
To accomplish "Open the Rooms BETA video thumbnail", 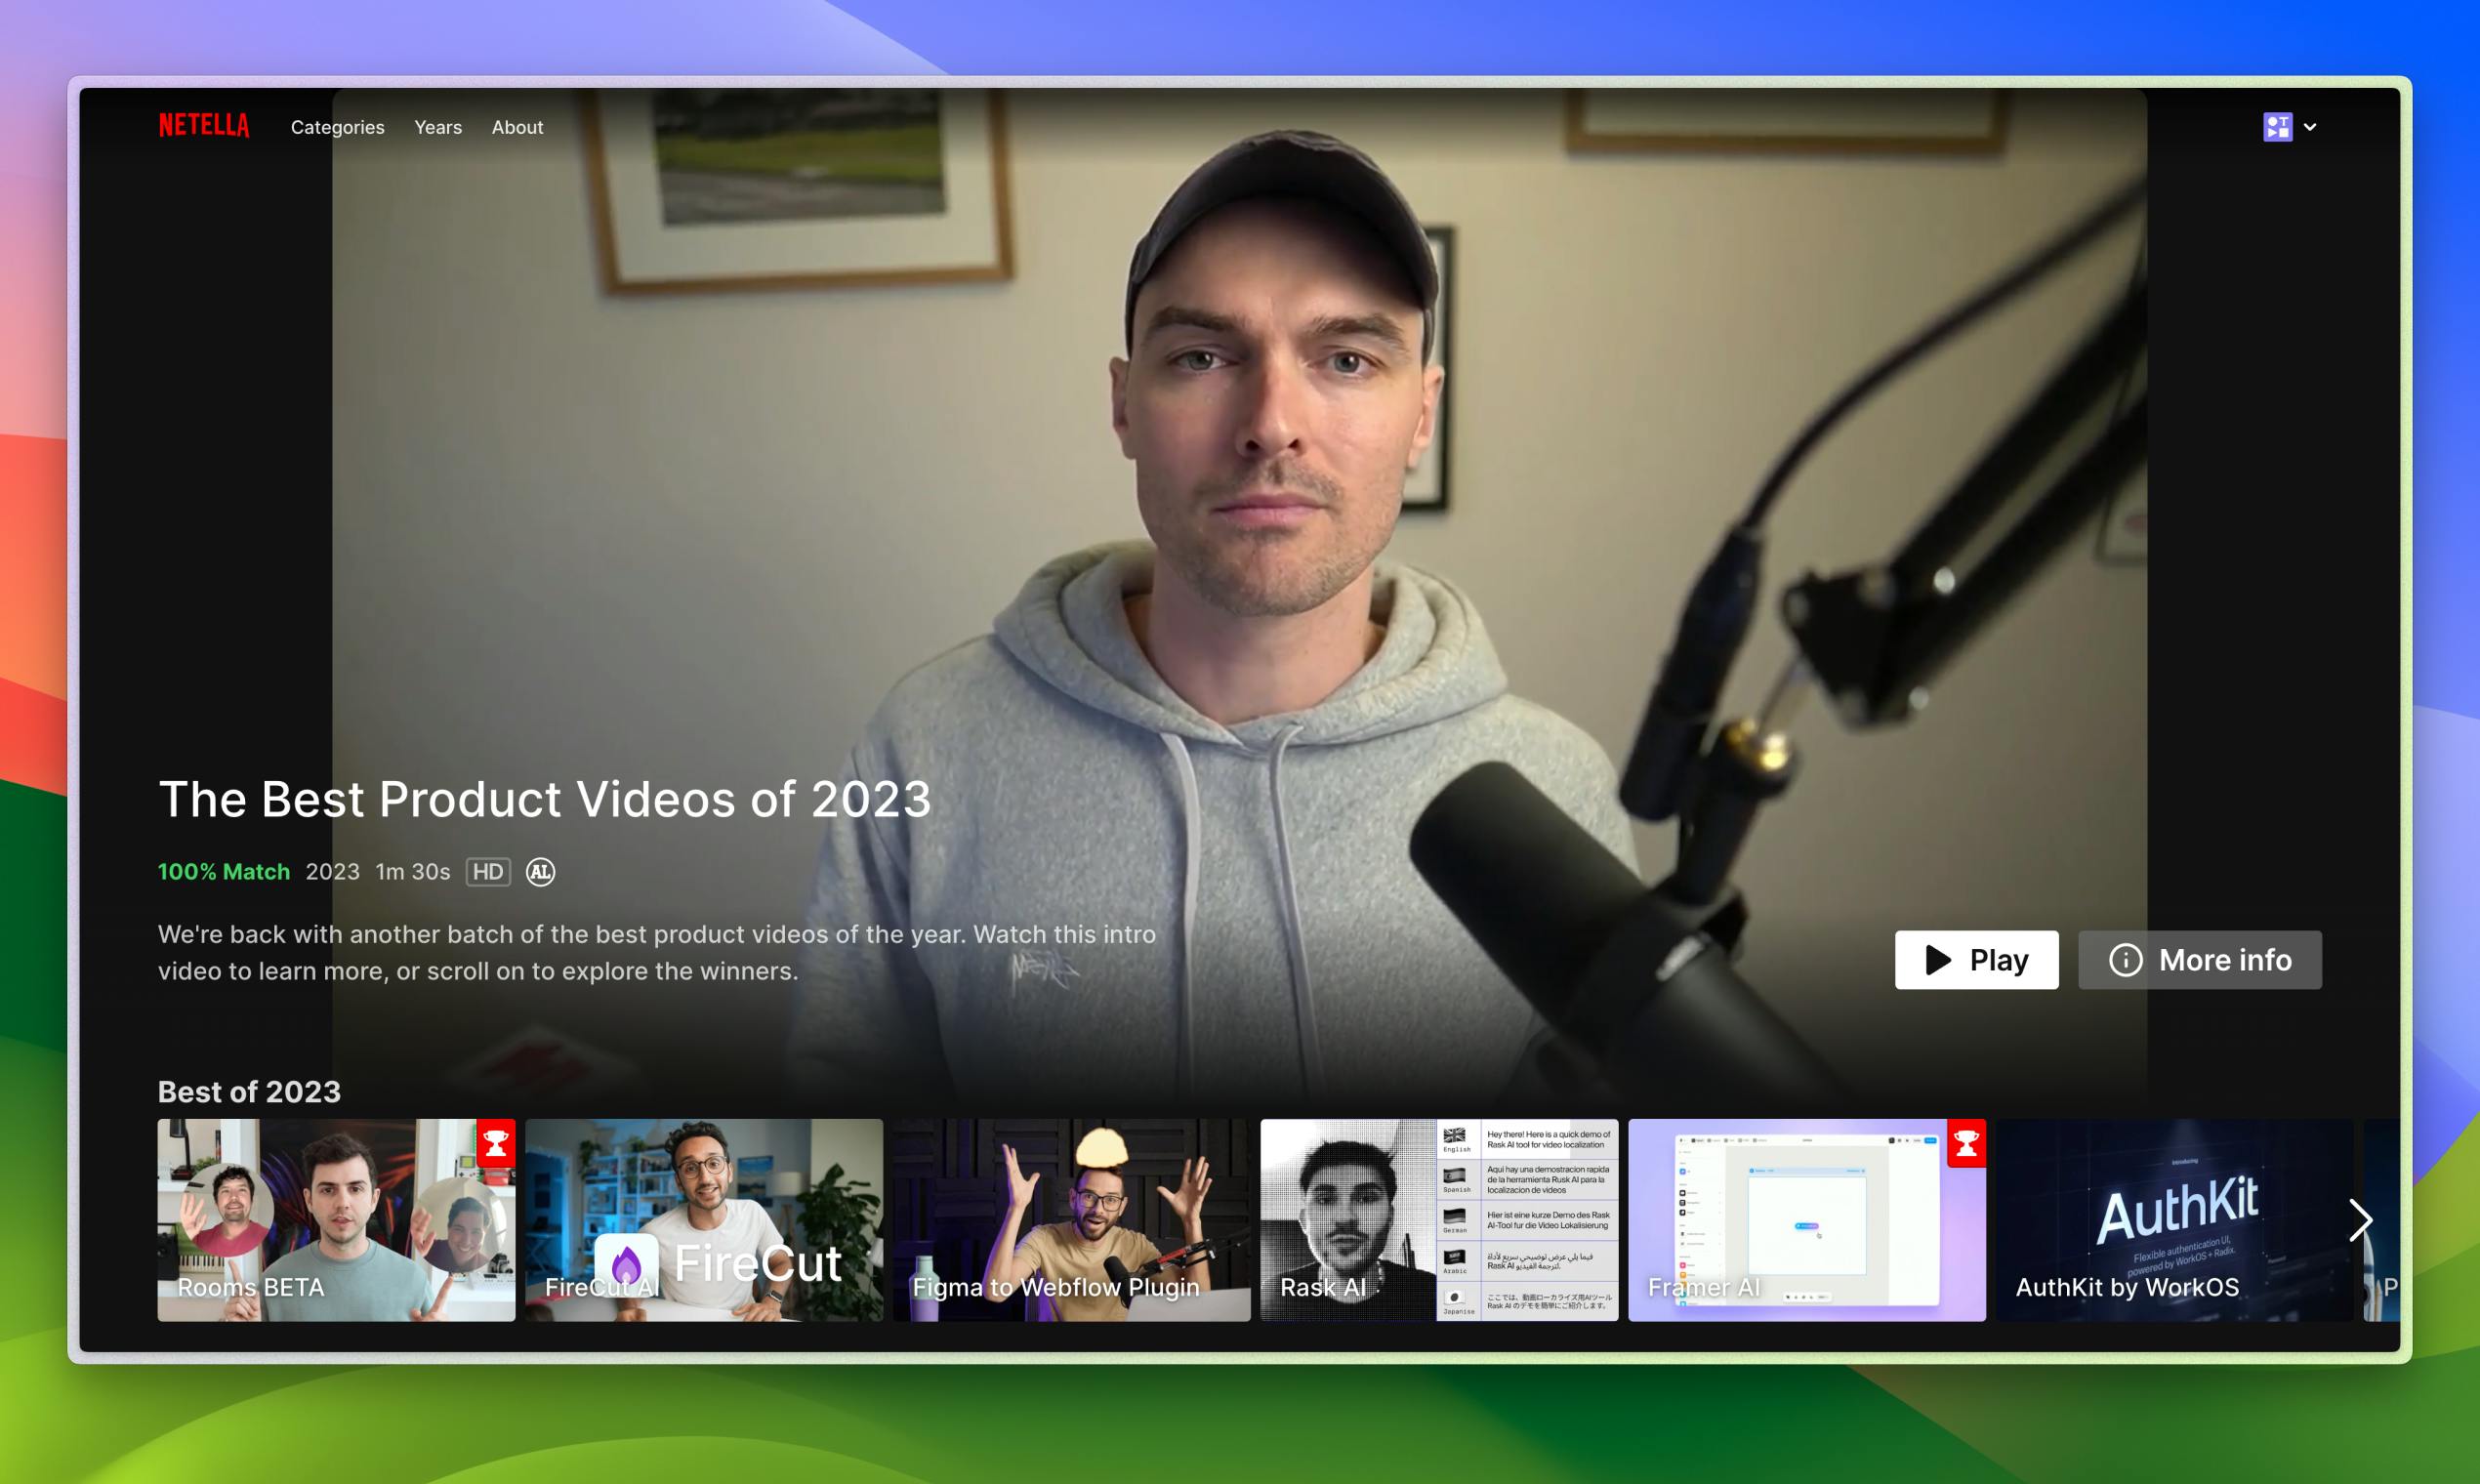I will pyautogui.click(x=336, y=1220).
